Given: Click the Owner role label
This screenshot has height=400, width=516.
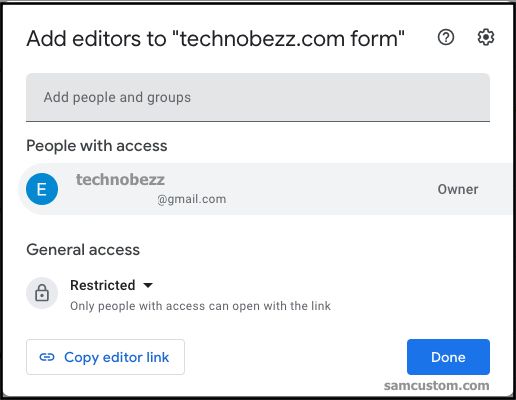Looking at the screenshot, I should click(x=458, y=189).
